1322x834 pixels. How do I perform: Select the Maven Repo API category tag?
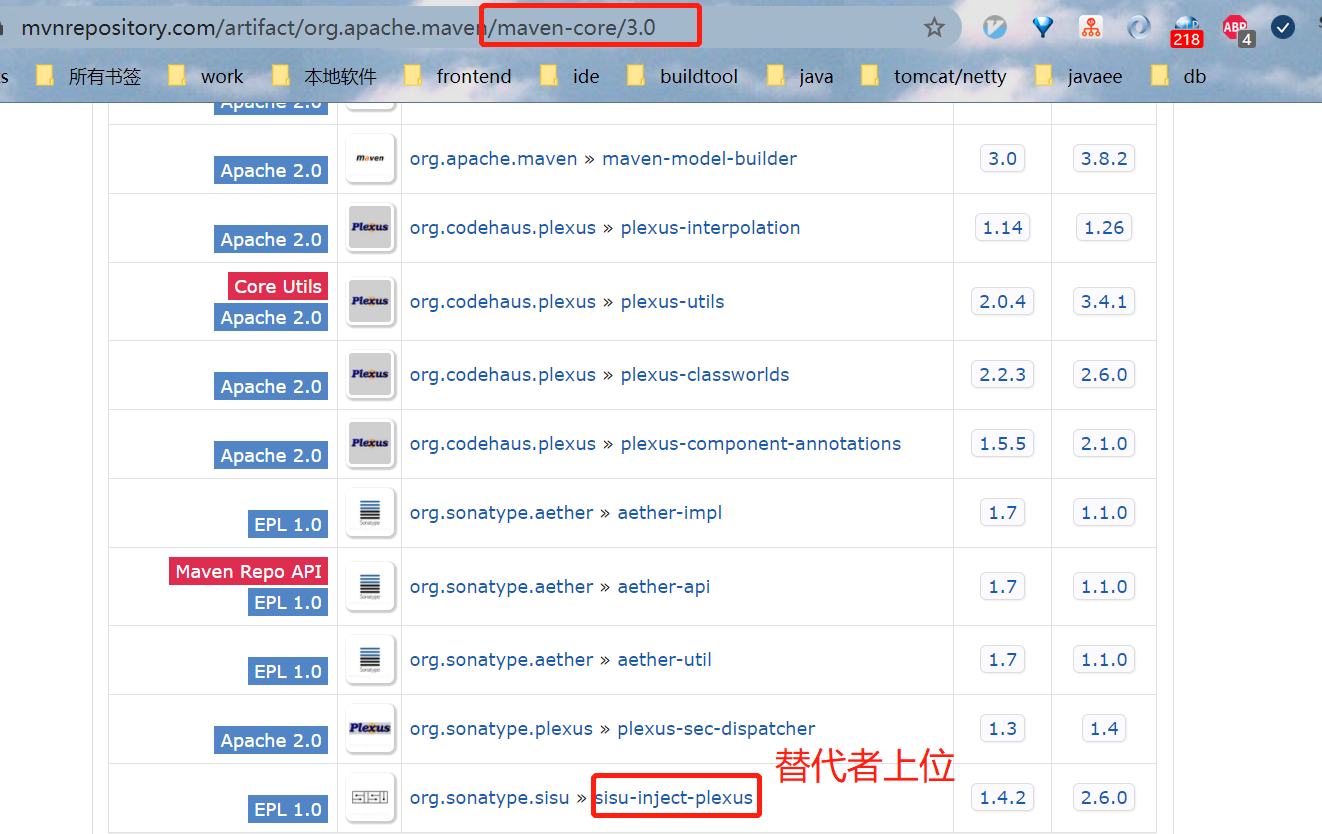[249, 571]
